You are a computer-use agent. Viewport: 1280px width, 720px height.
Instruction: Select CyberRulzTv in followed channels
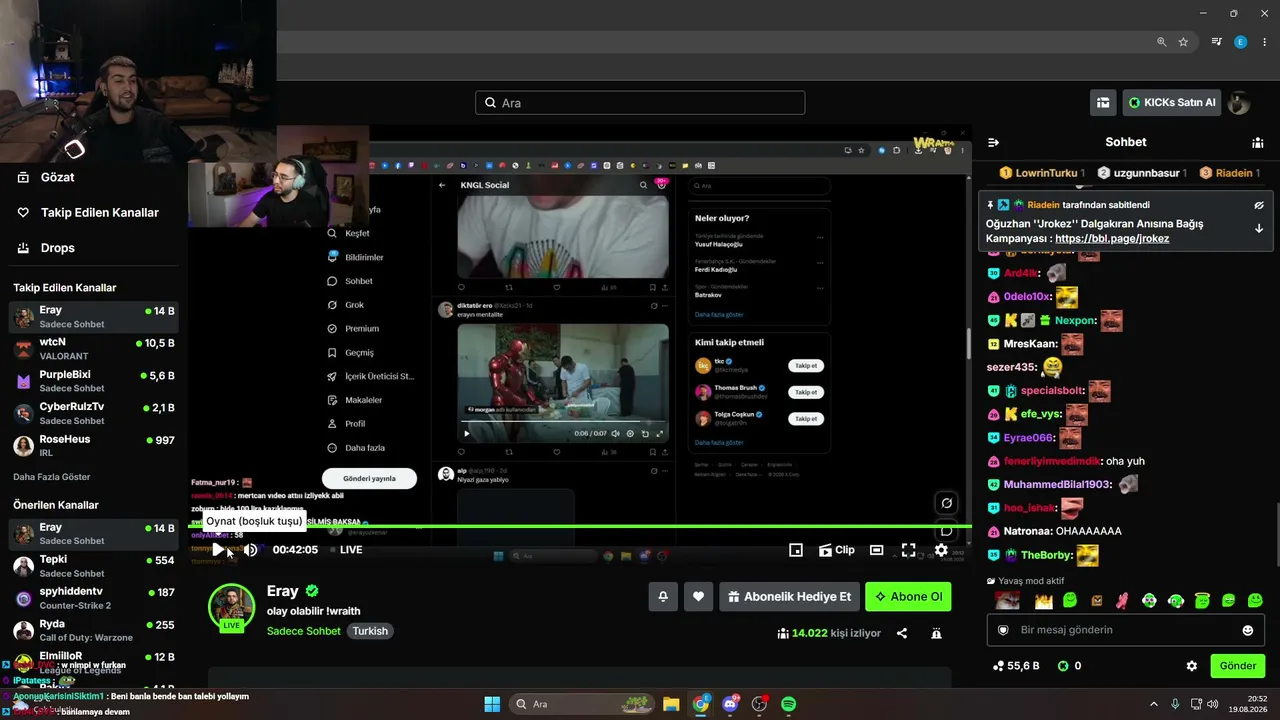93,414
